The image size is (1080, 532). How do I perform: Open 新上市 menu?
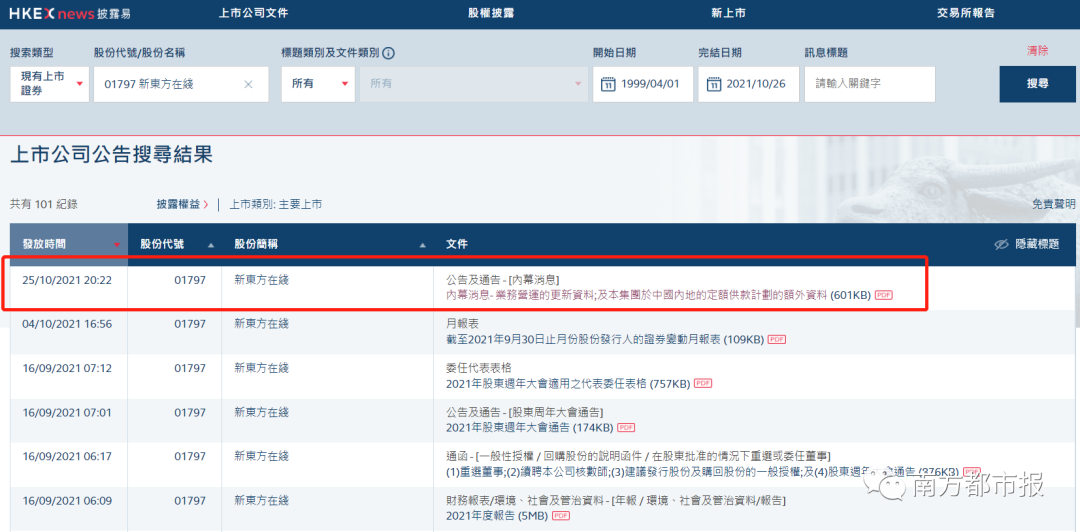pos(728,13)
